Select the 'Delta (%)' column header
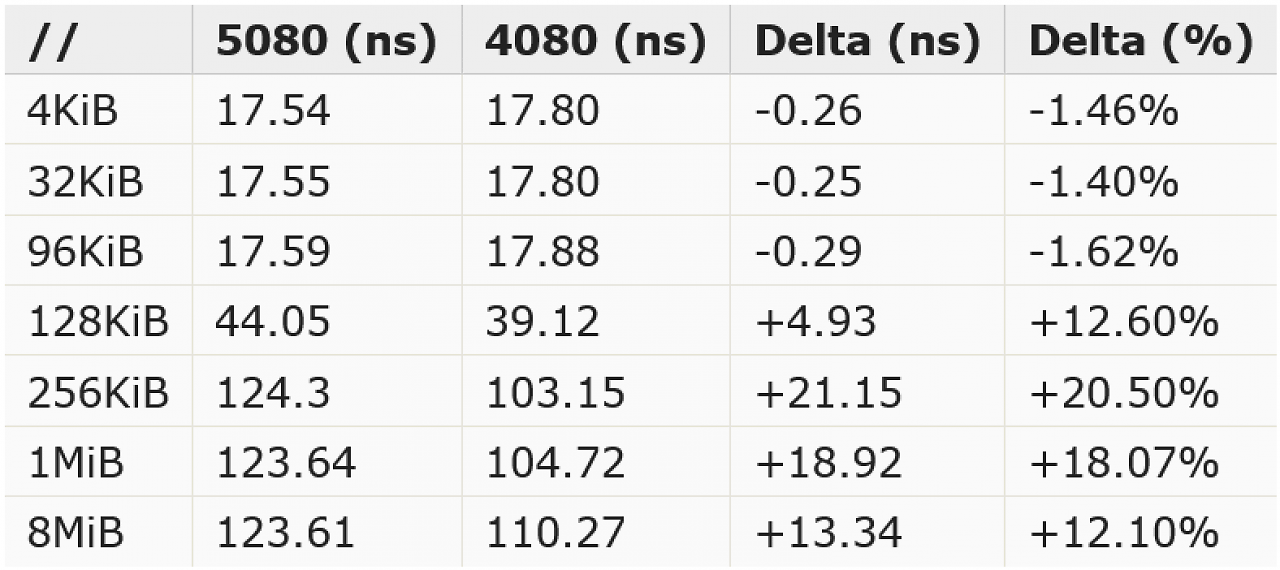 coord(1140,41)
